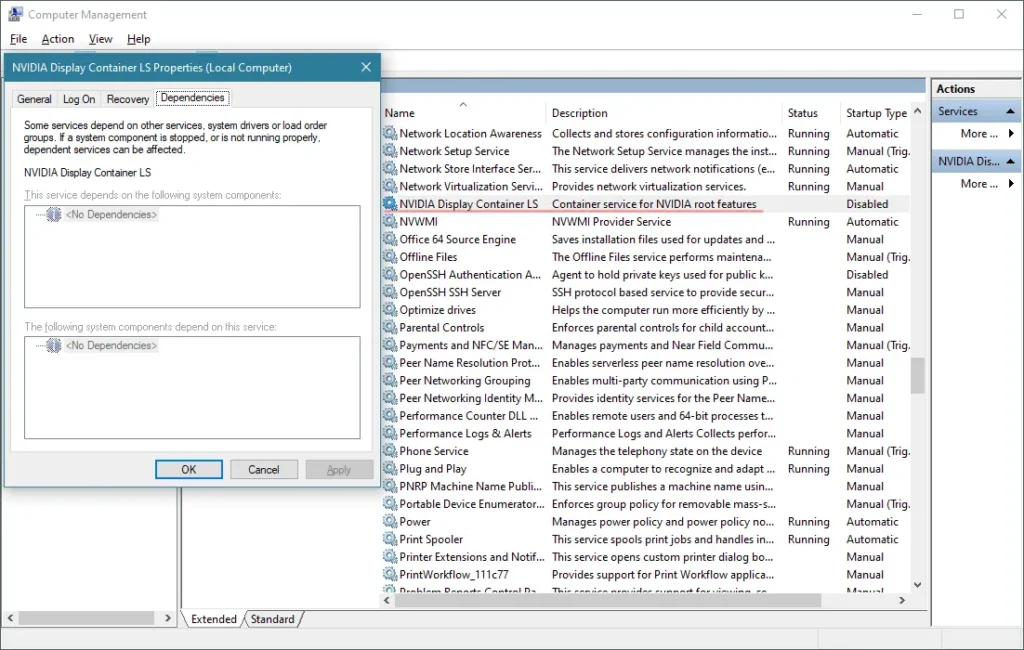Open the File menu

[18, 39]
